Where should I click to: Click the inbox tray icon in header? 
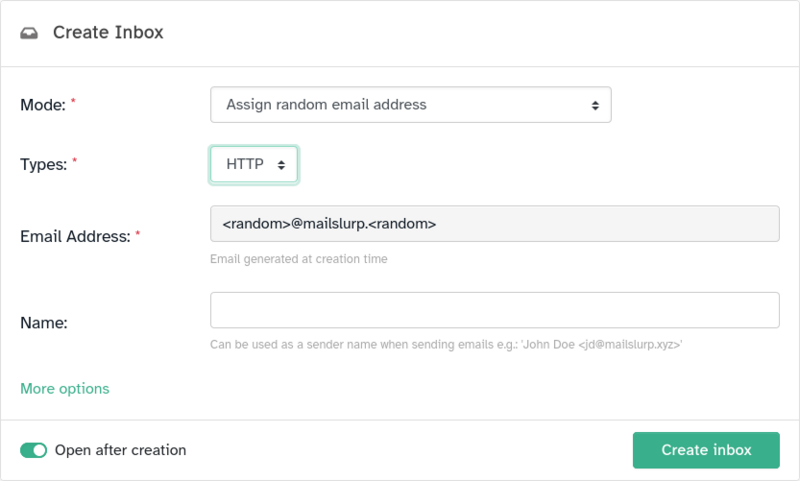(30, 32)
